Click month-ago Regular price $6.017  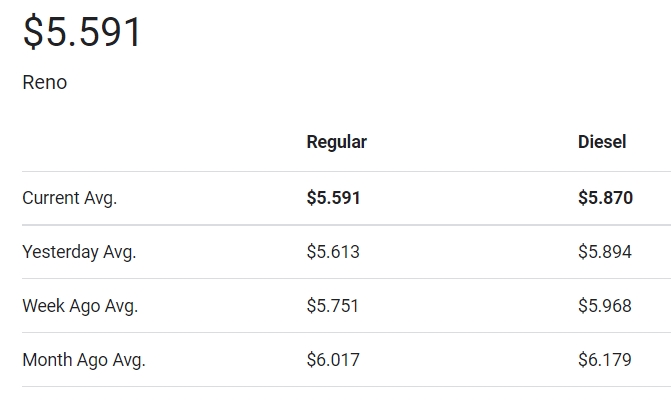(x=333, y=360)
